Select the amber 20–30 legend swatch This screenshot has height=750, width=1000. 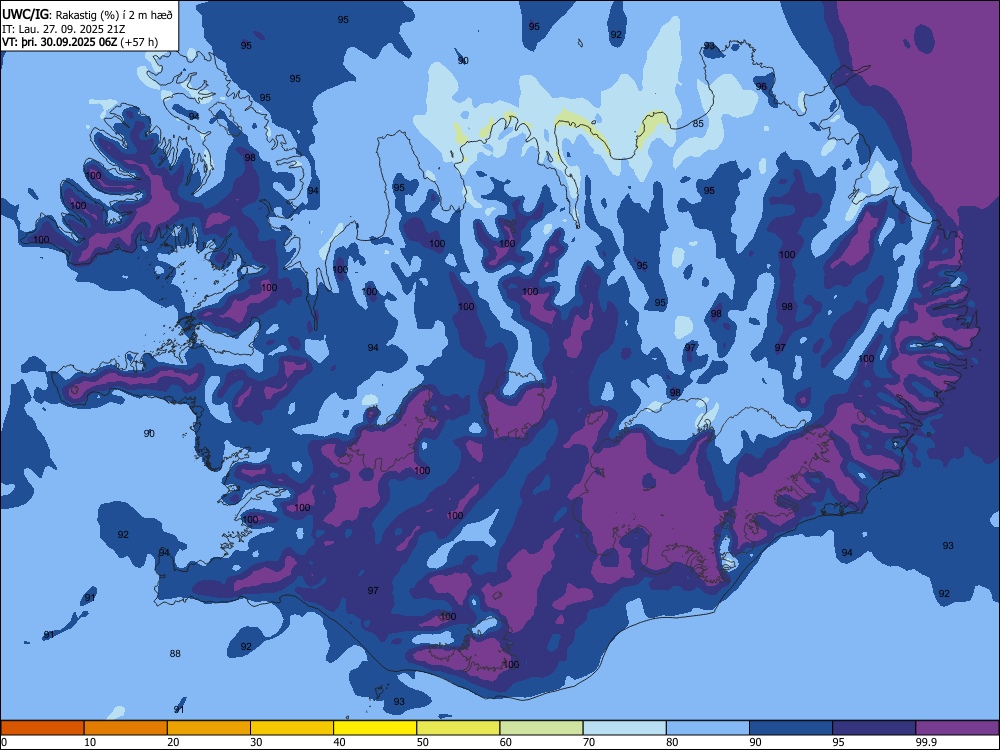[x=209, y=728]
